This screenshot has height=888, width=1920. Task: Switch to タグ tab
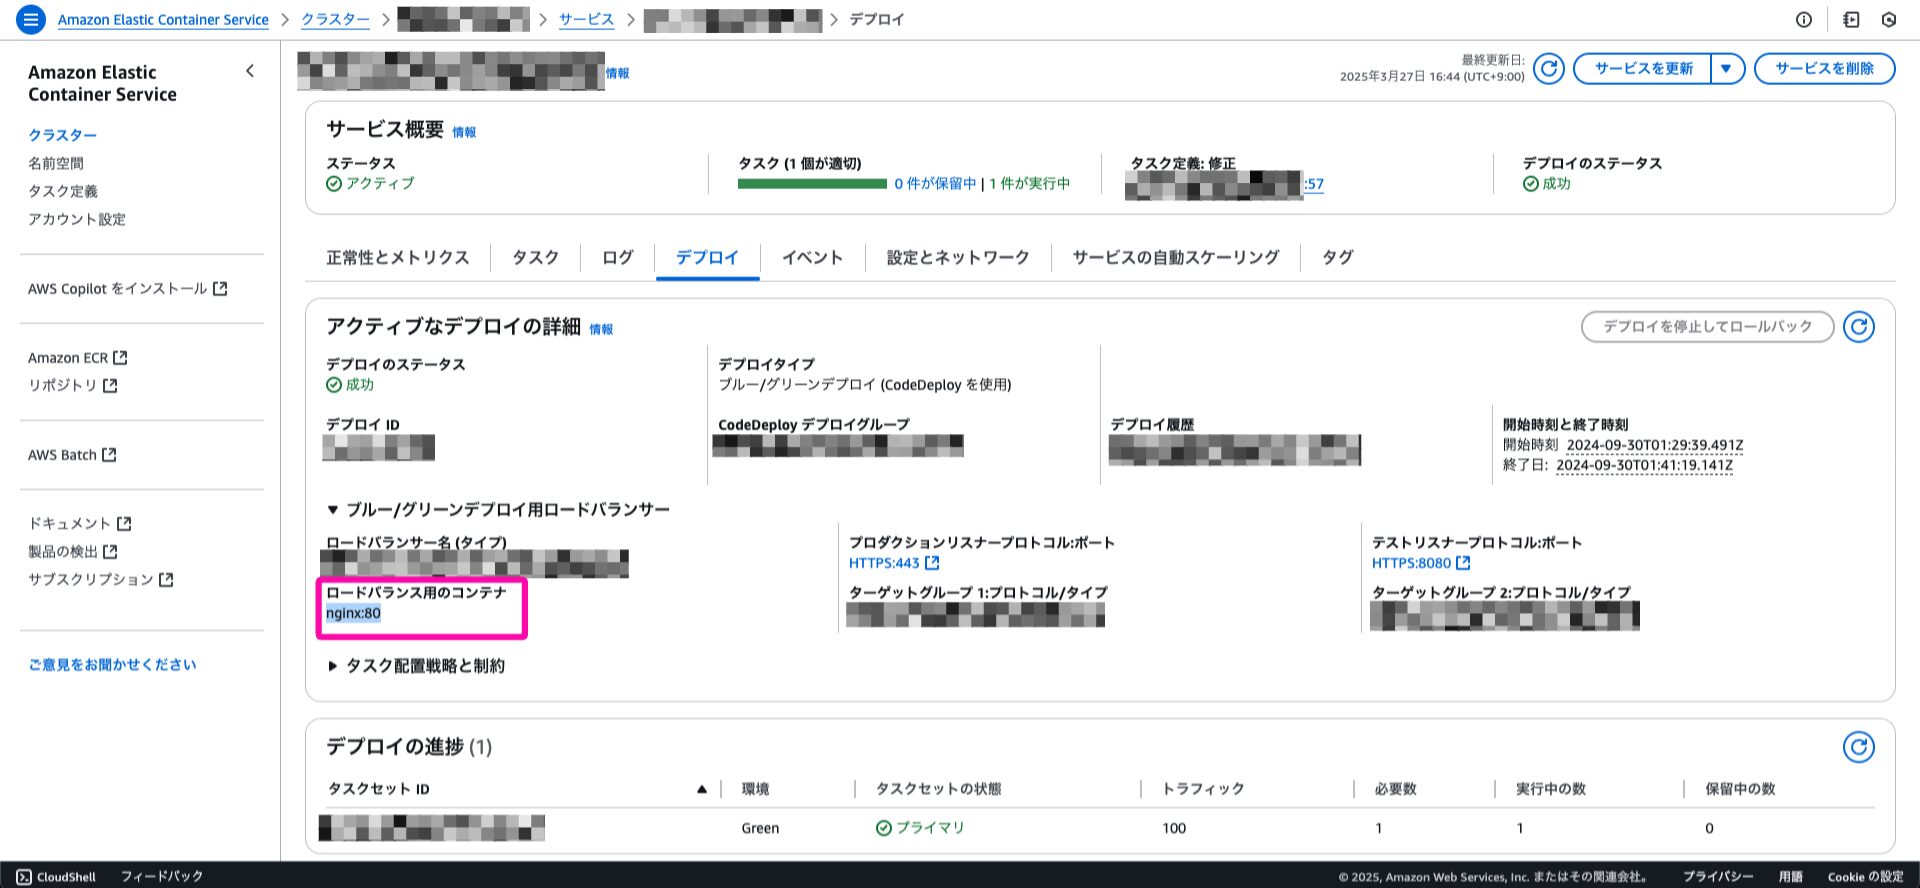coord(1337,258)
